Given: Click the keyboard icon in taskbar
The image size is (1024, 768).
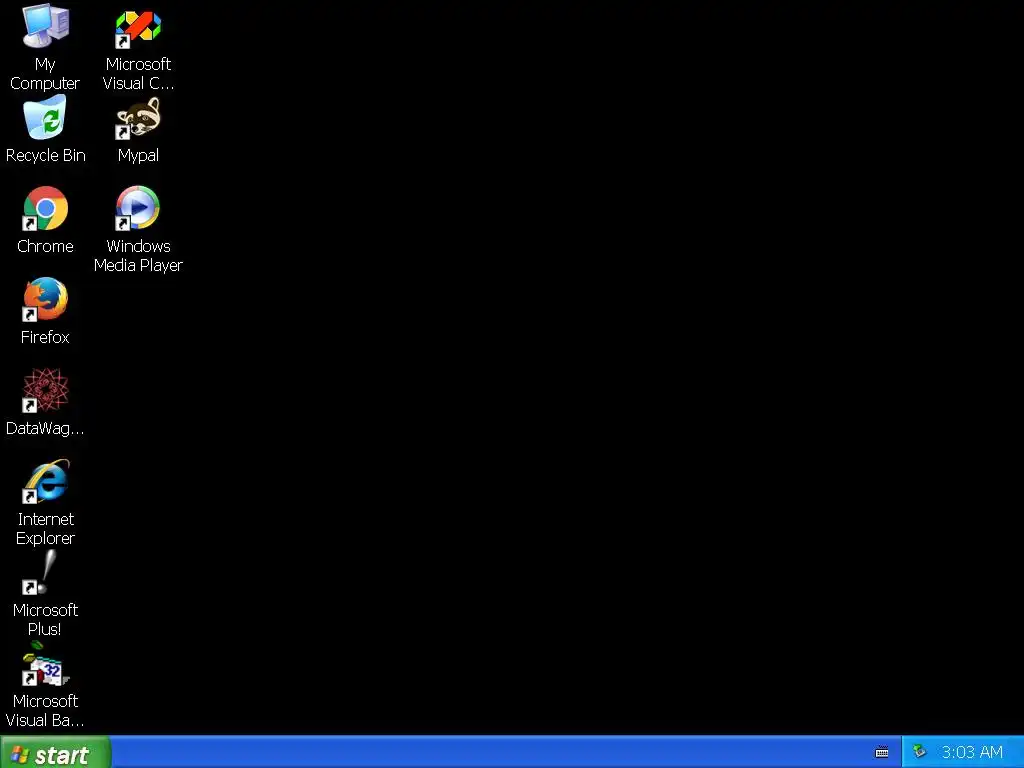Looking at the screenshot, I should click(x=882, y=753).
